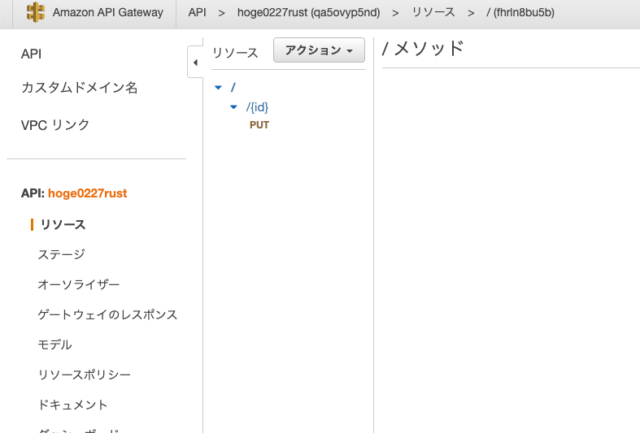The width and height of the screenshot is (640, 433).
Task: Select the root / resource
Action: click(233, 87)
